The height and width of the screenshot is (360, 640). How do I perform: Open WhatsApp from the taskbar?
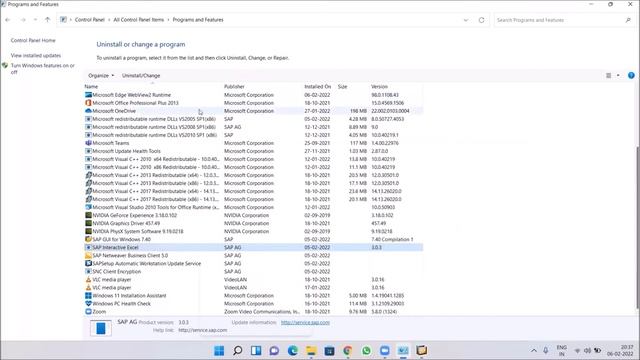point(366,351)
